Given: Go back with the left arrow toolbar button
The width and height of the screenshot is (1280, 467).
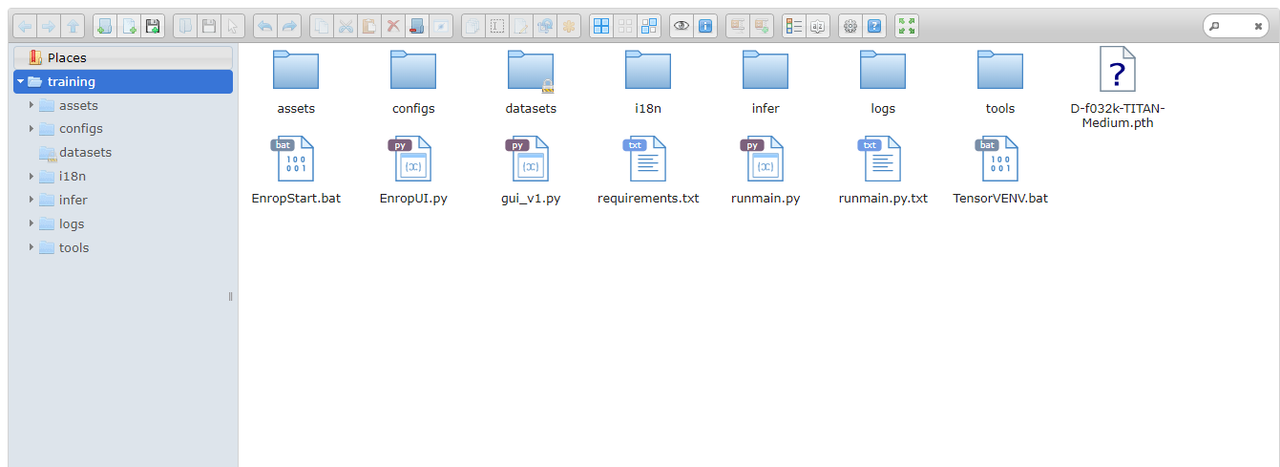Looking at the screenshot, I should (x=24, y=26).
